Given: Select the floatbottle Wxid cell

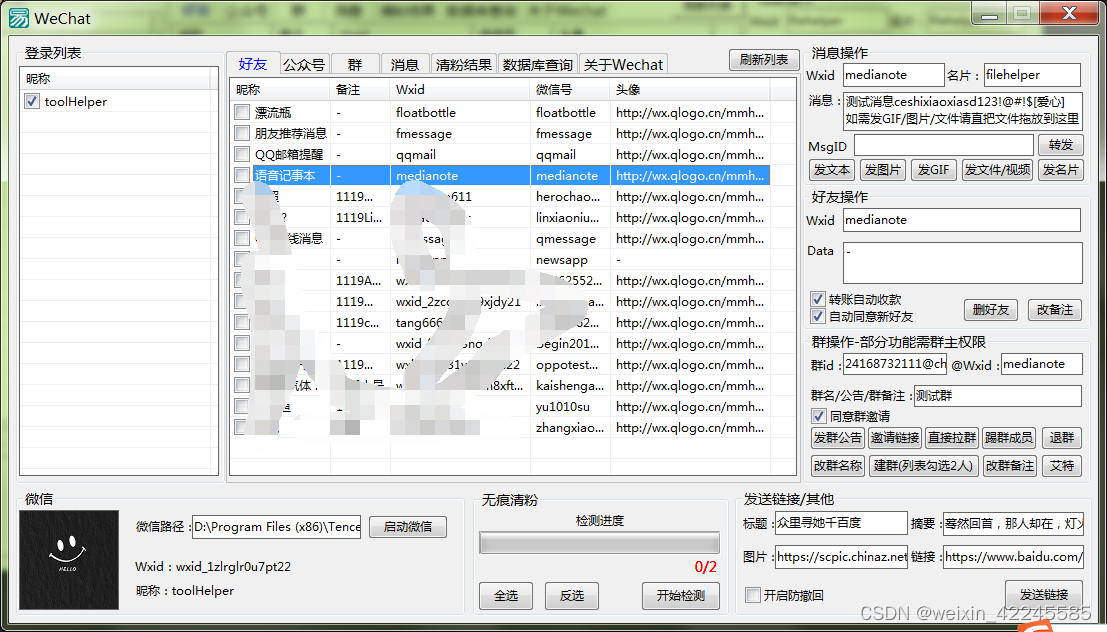Looking at the screenshot, I should click(x=459, y=112).
